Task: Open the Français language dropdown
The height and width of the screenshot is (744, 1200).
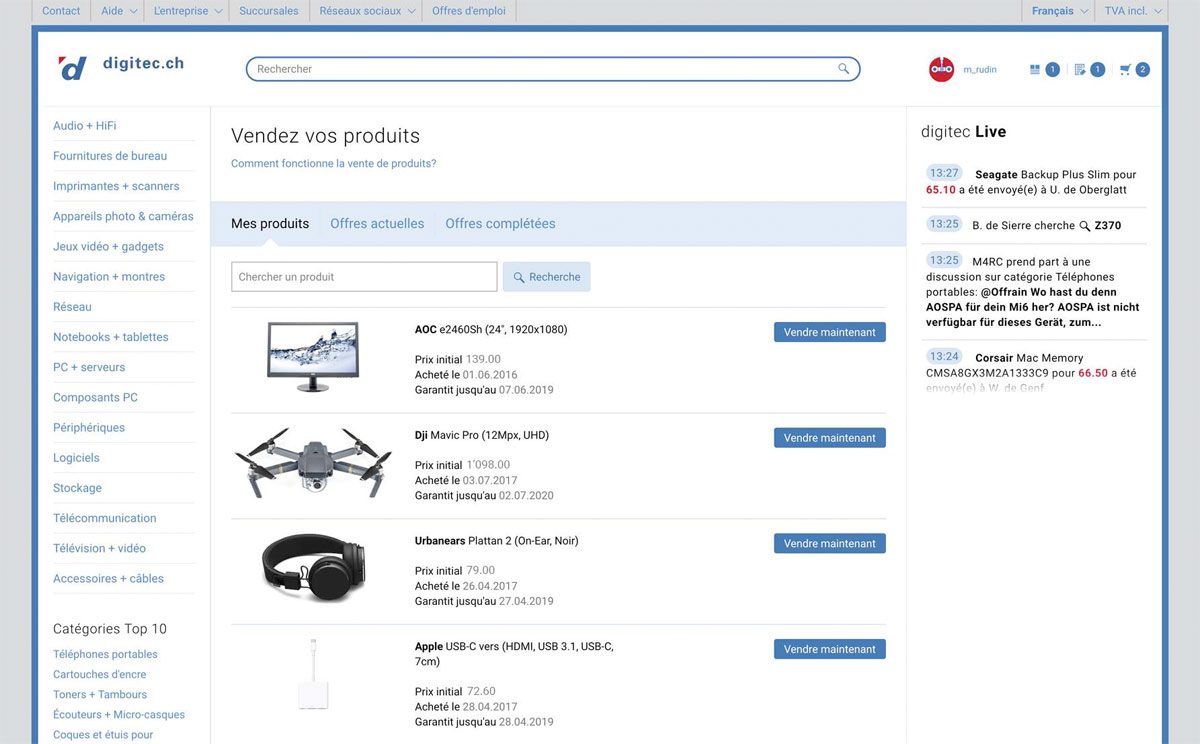Action: tap(1060, 11)
